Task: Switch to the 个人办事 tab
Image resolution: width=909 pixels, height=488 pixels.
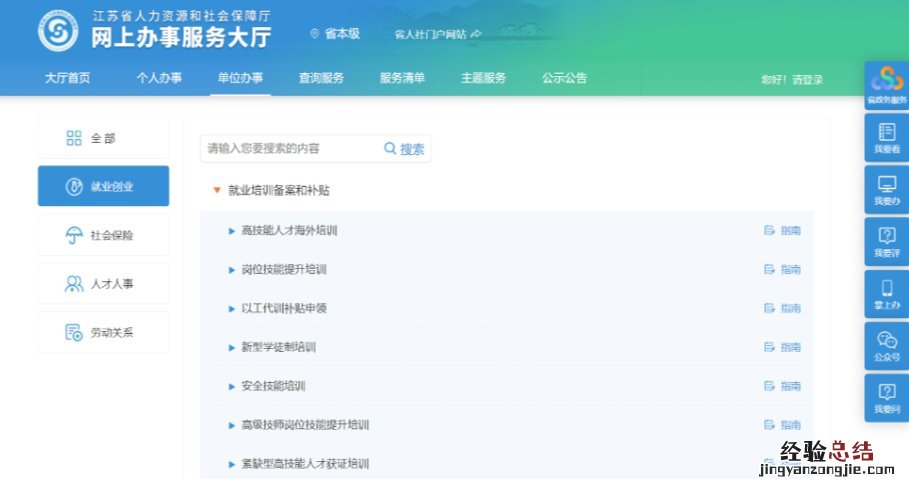Action: (x=159, y=78)
